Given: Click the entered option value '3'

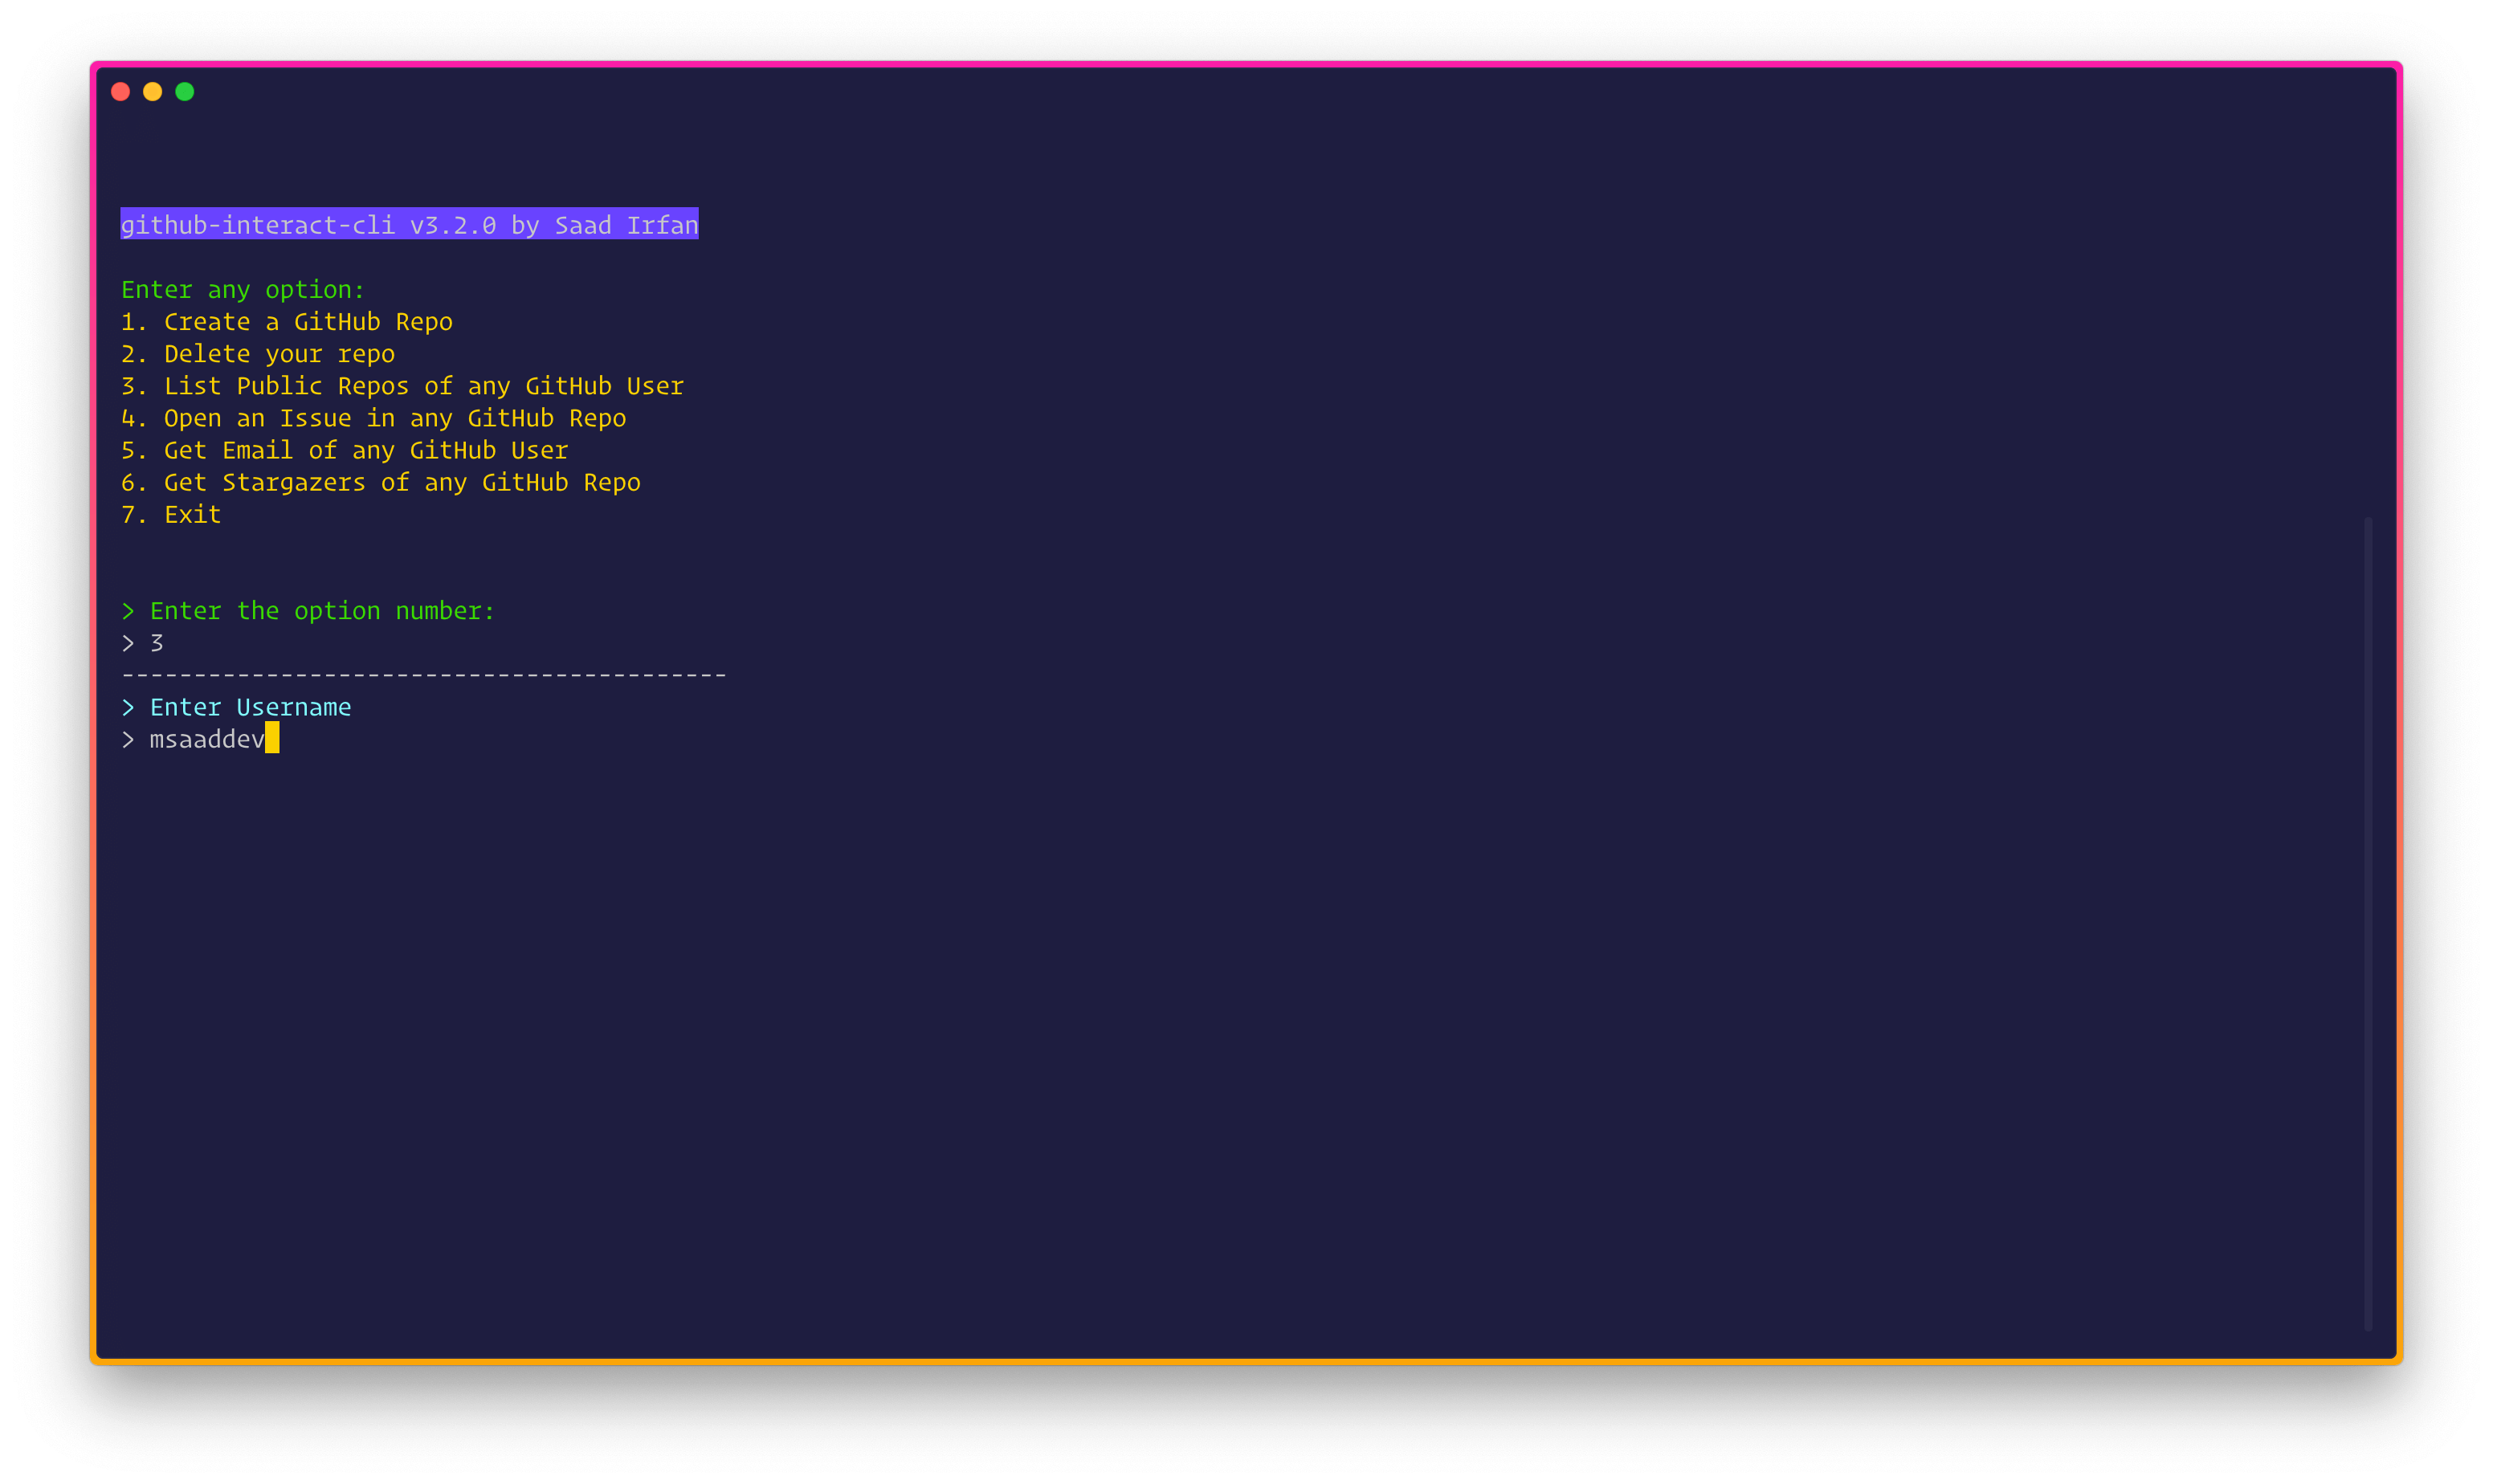Looking at the screenshot, I should point(157,643).
